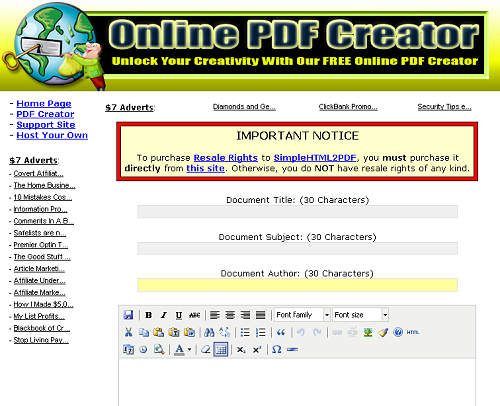Image resolution: width=500 pixels, height=406 pixels.
Task: Click the Undo arrow icon
Action: pyautogui.click(x=301, y=332)
